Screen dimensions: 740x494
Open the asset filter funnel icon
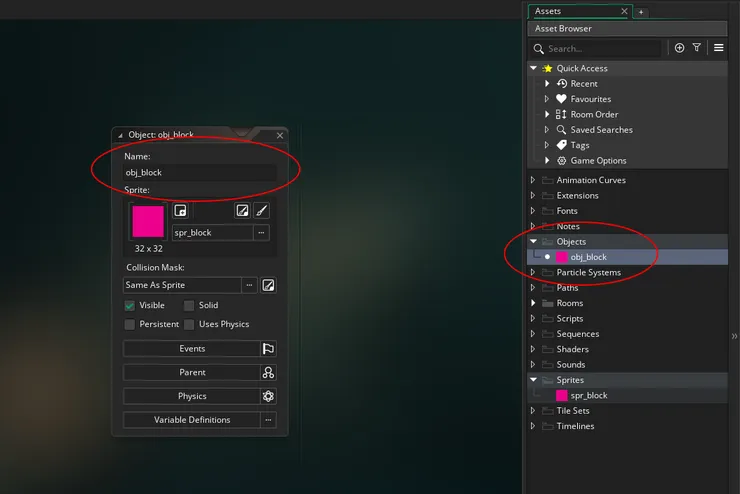697,48
